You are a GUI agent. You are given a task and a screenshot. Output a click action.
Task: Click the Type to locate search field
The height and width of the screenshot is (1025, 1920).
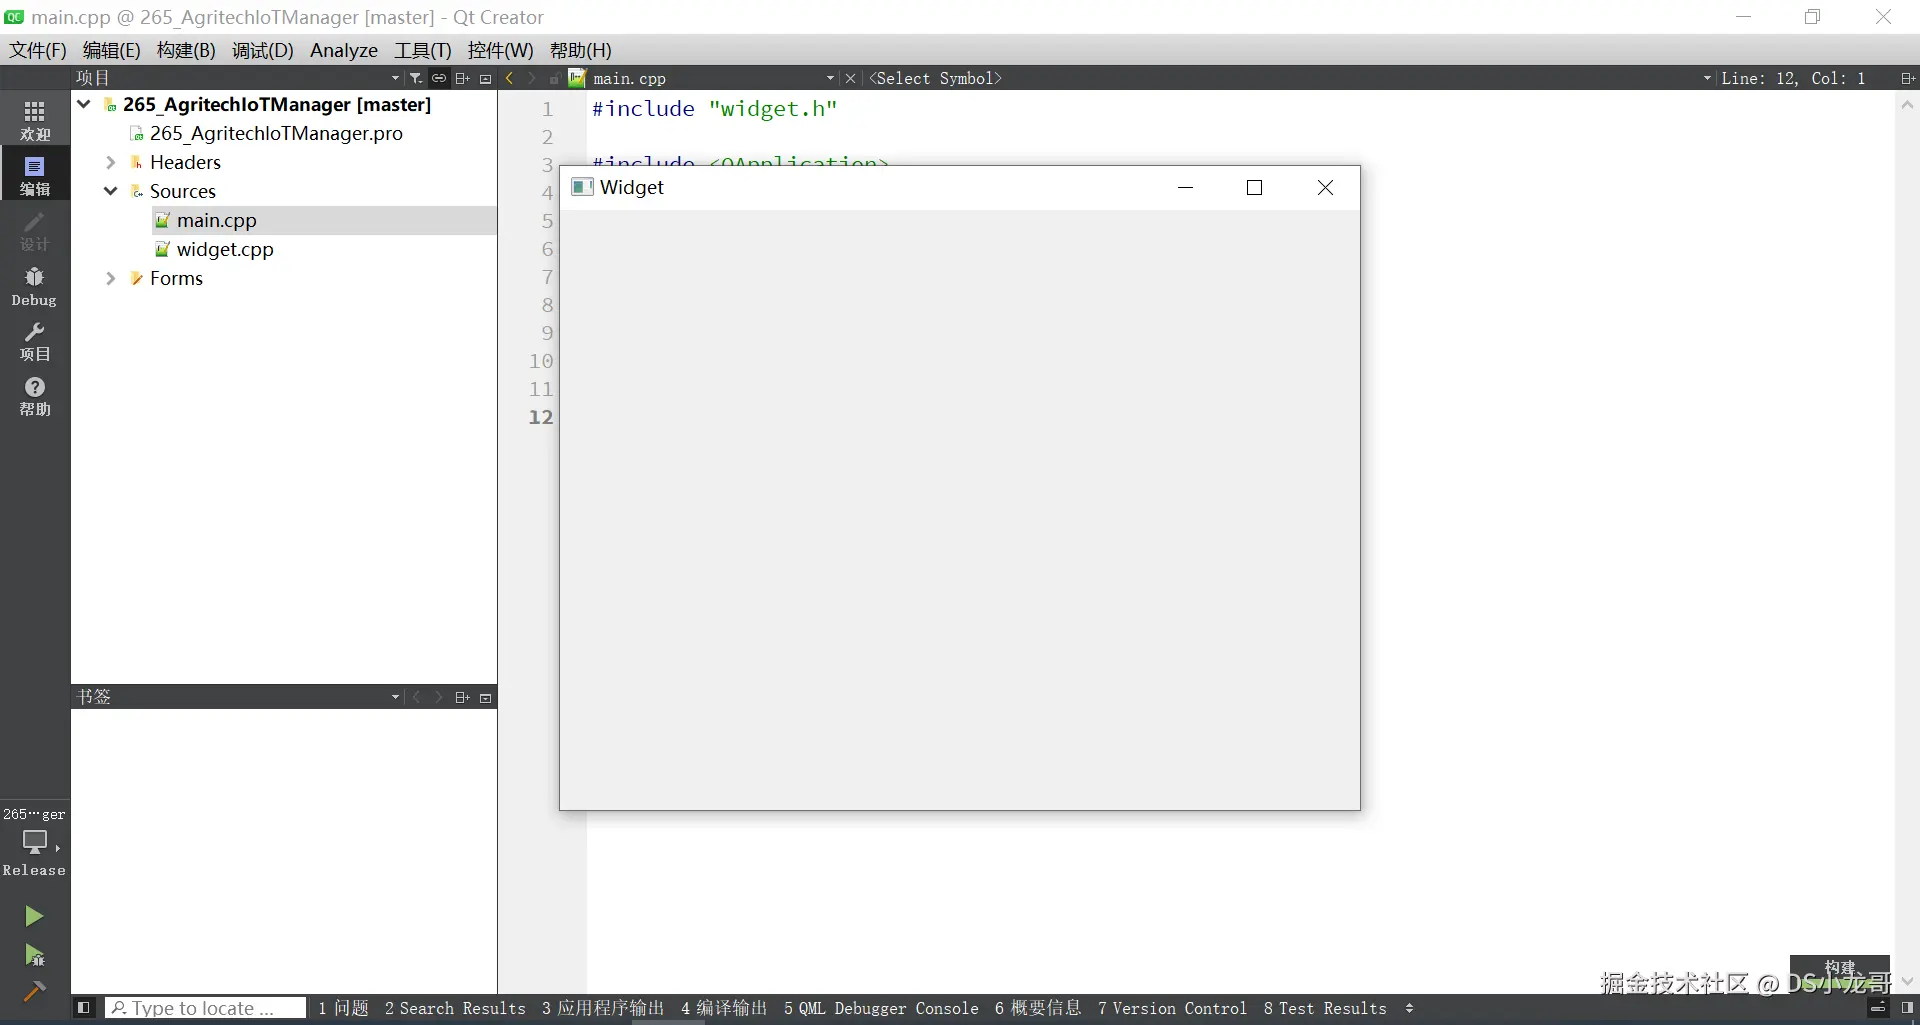click(x=205, y=1008)
